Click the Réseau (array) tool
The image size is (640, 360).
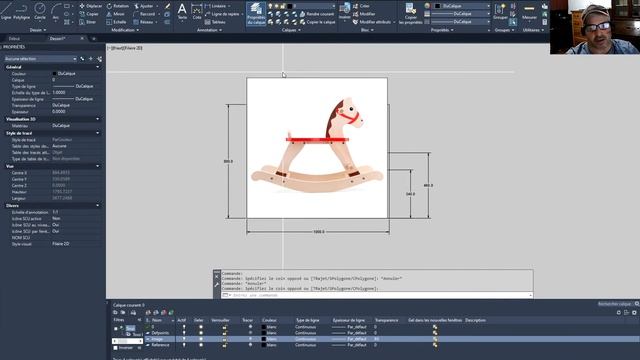143,22
